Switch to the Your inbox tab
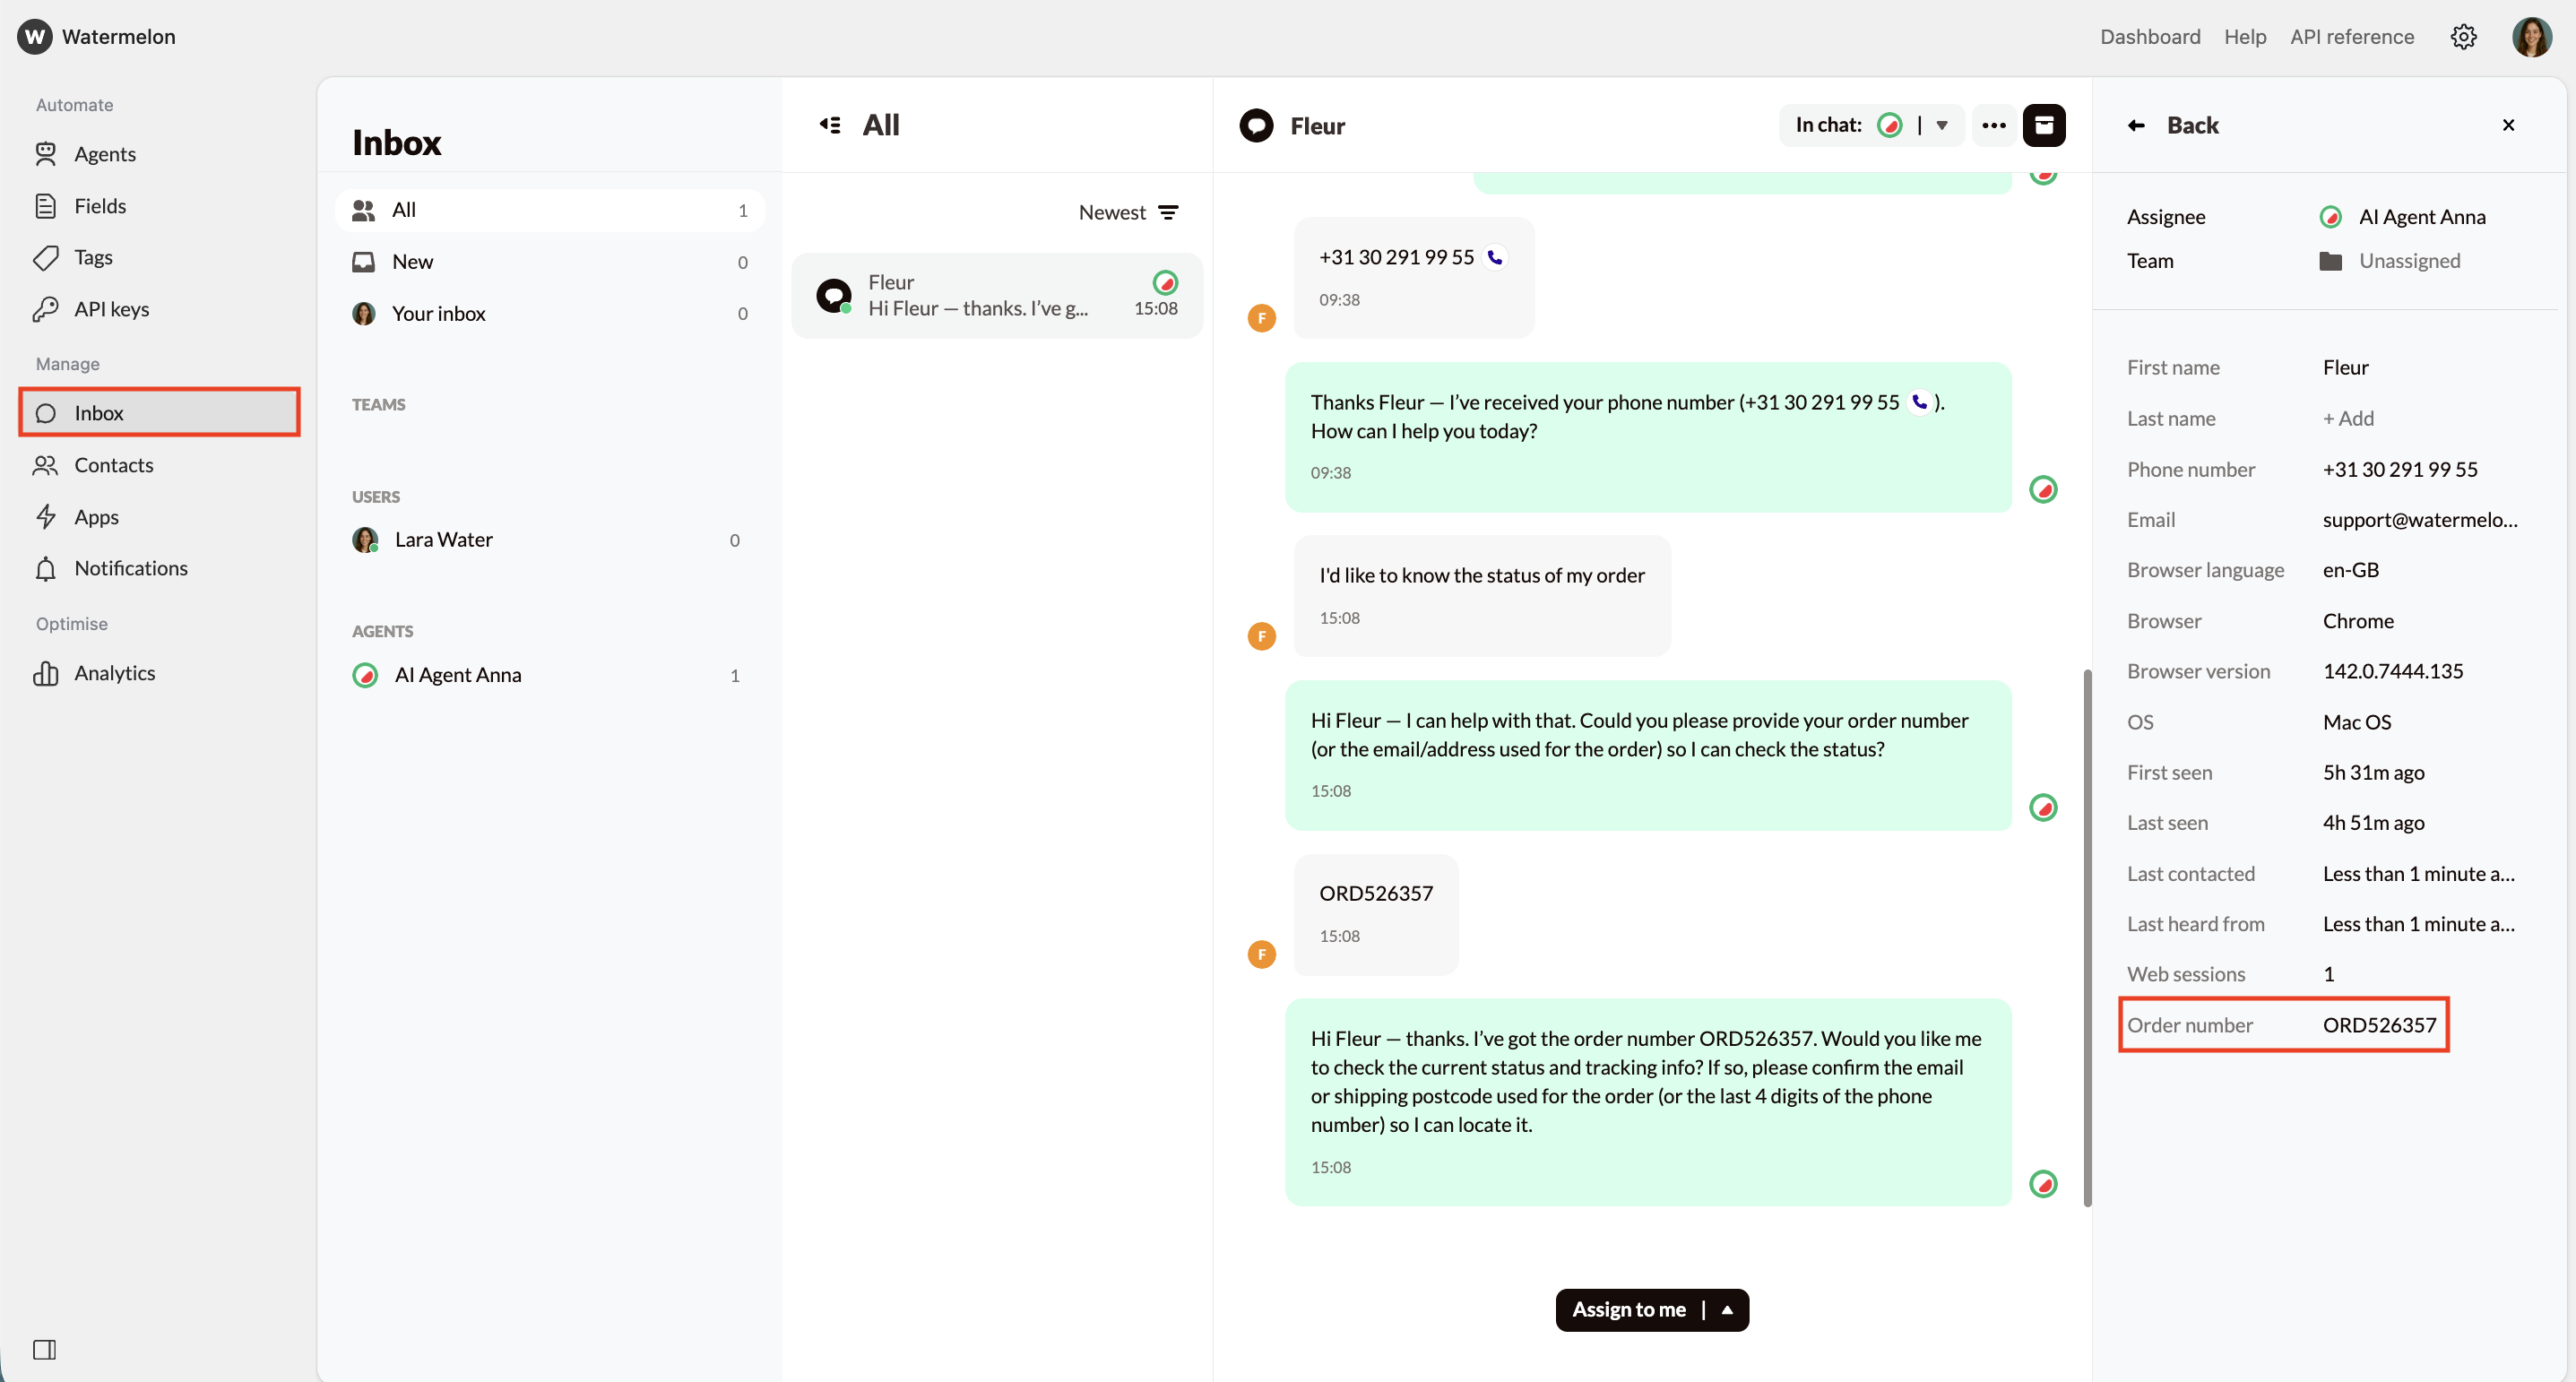The height and width of the screenshot is (1382, 2576). coord(438,313)
